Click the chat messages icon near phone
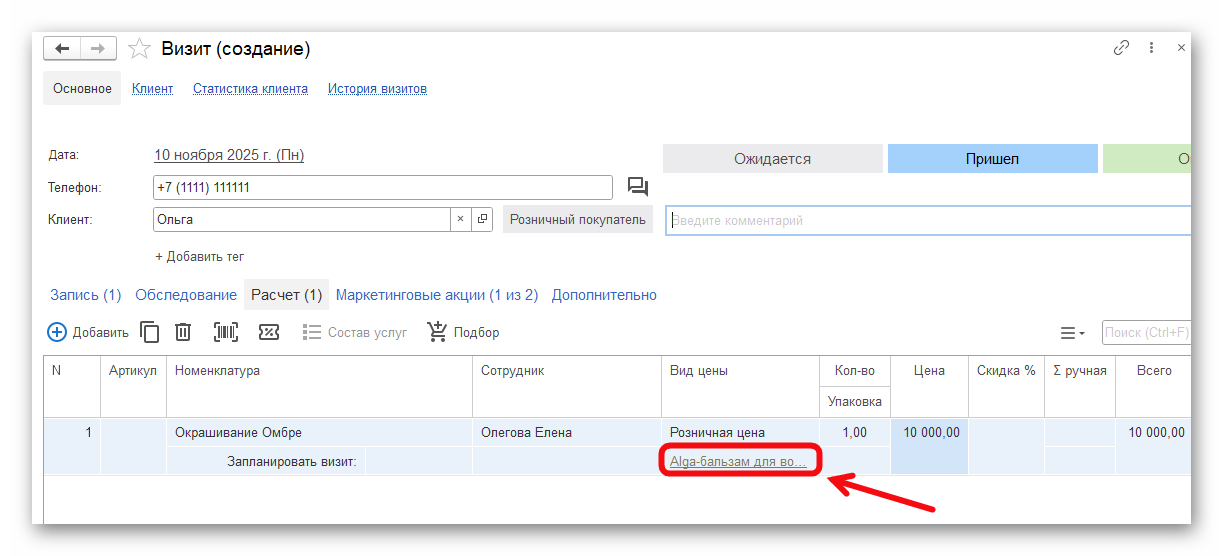The height and width of the screenshot is (556, 1223). point(637,187)
